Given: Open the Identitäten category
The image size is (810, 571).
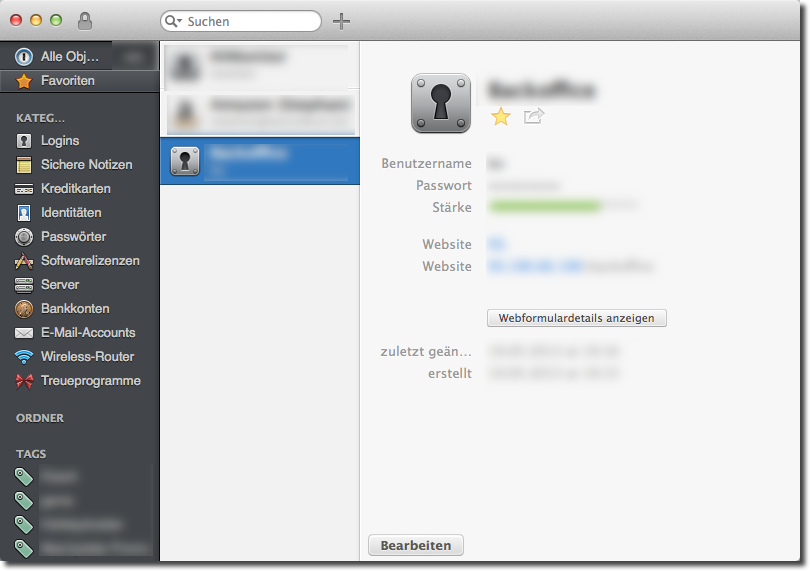Looking at the screenshot, I should coord(71,212).
